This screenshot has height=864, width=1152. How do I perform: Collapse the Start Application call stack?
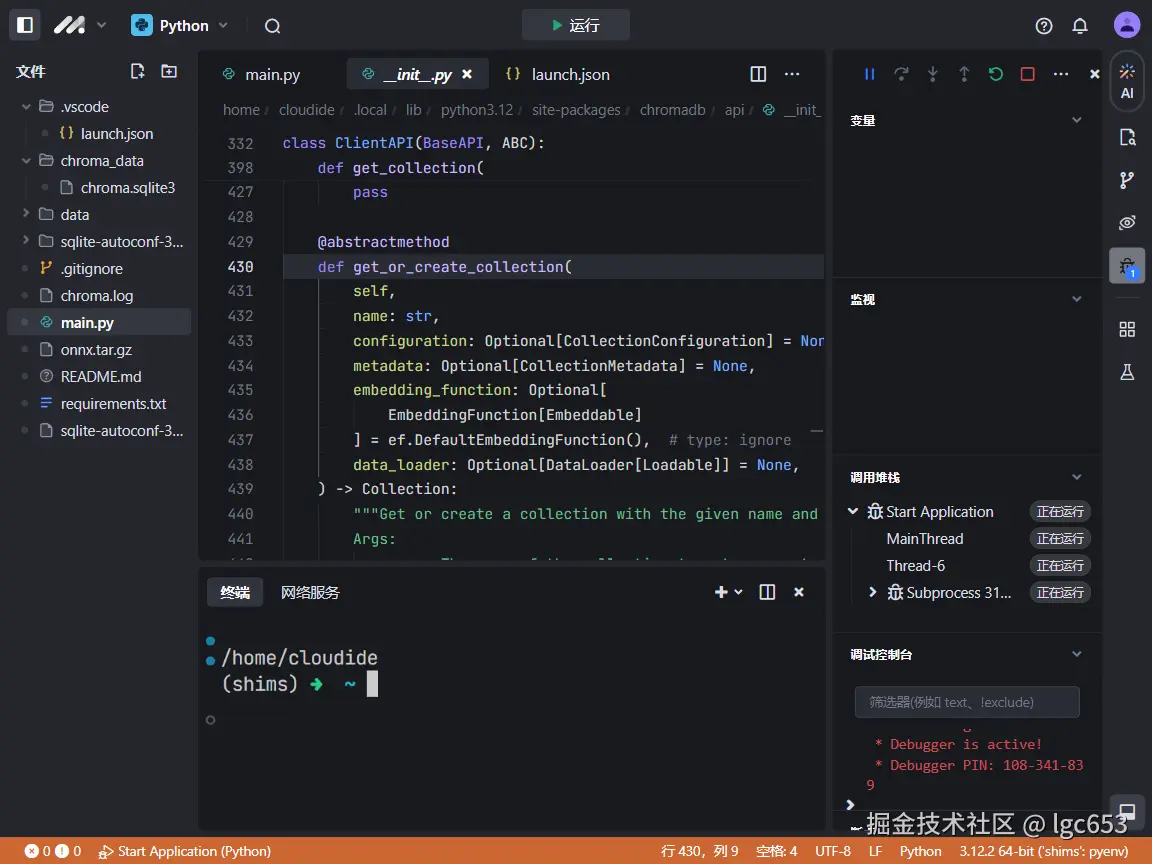pyautogui.click(x=853, y=511)
